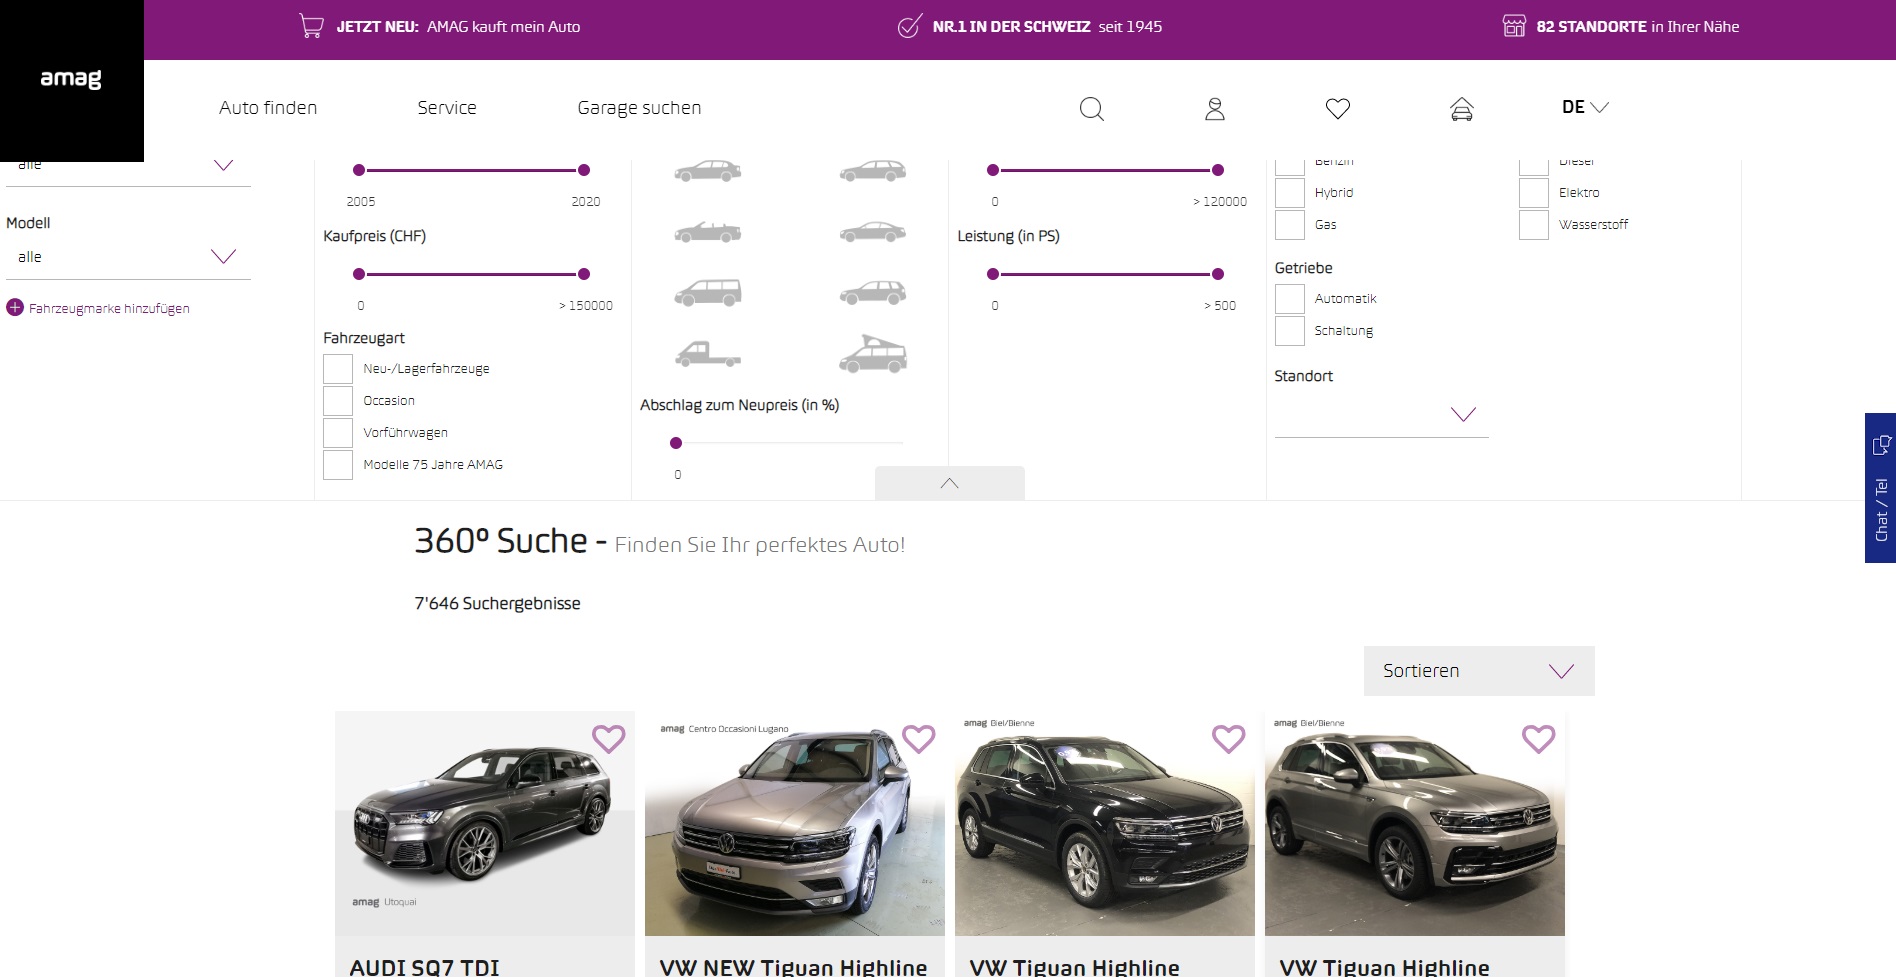Open the Centro Occasioni Lugano Tiguan photo
1896x977 pixels.
[795, 824]
